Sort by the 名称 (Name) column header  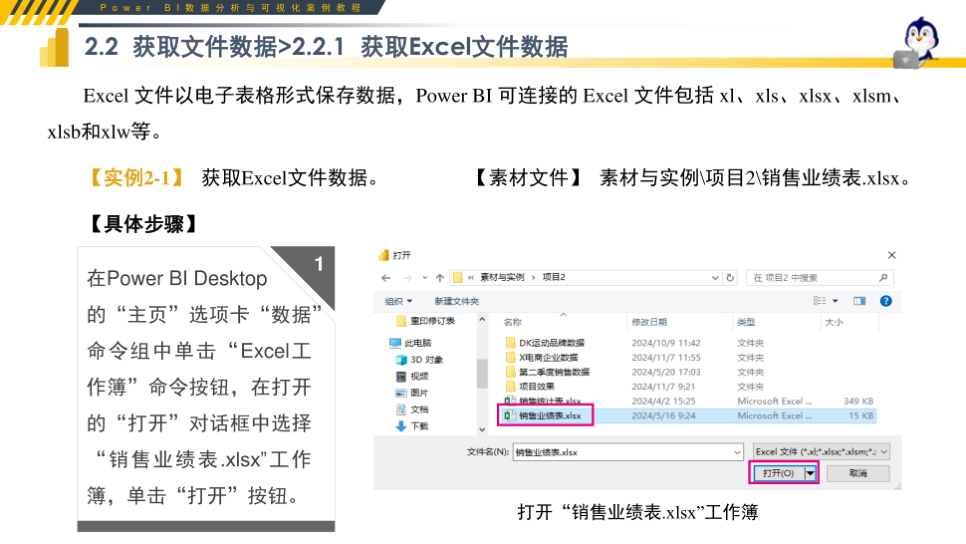[513, 322]
